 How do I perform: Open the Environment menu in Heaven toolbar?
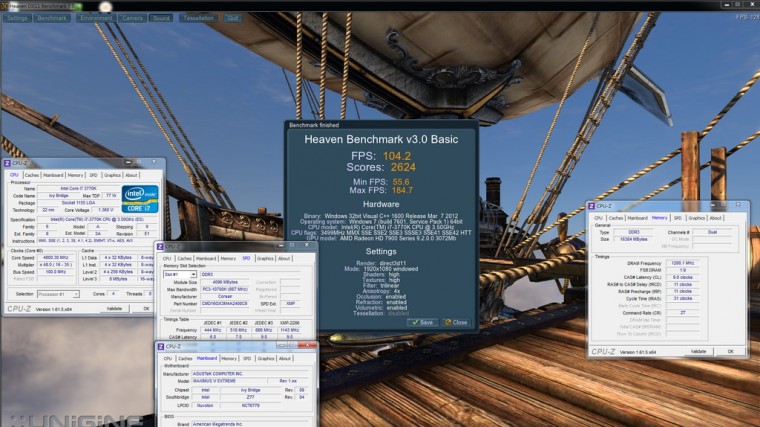click(x=96, y=18)
